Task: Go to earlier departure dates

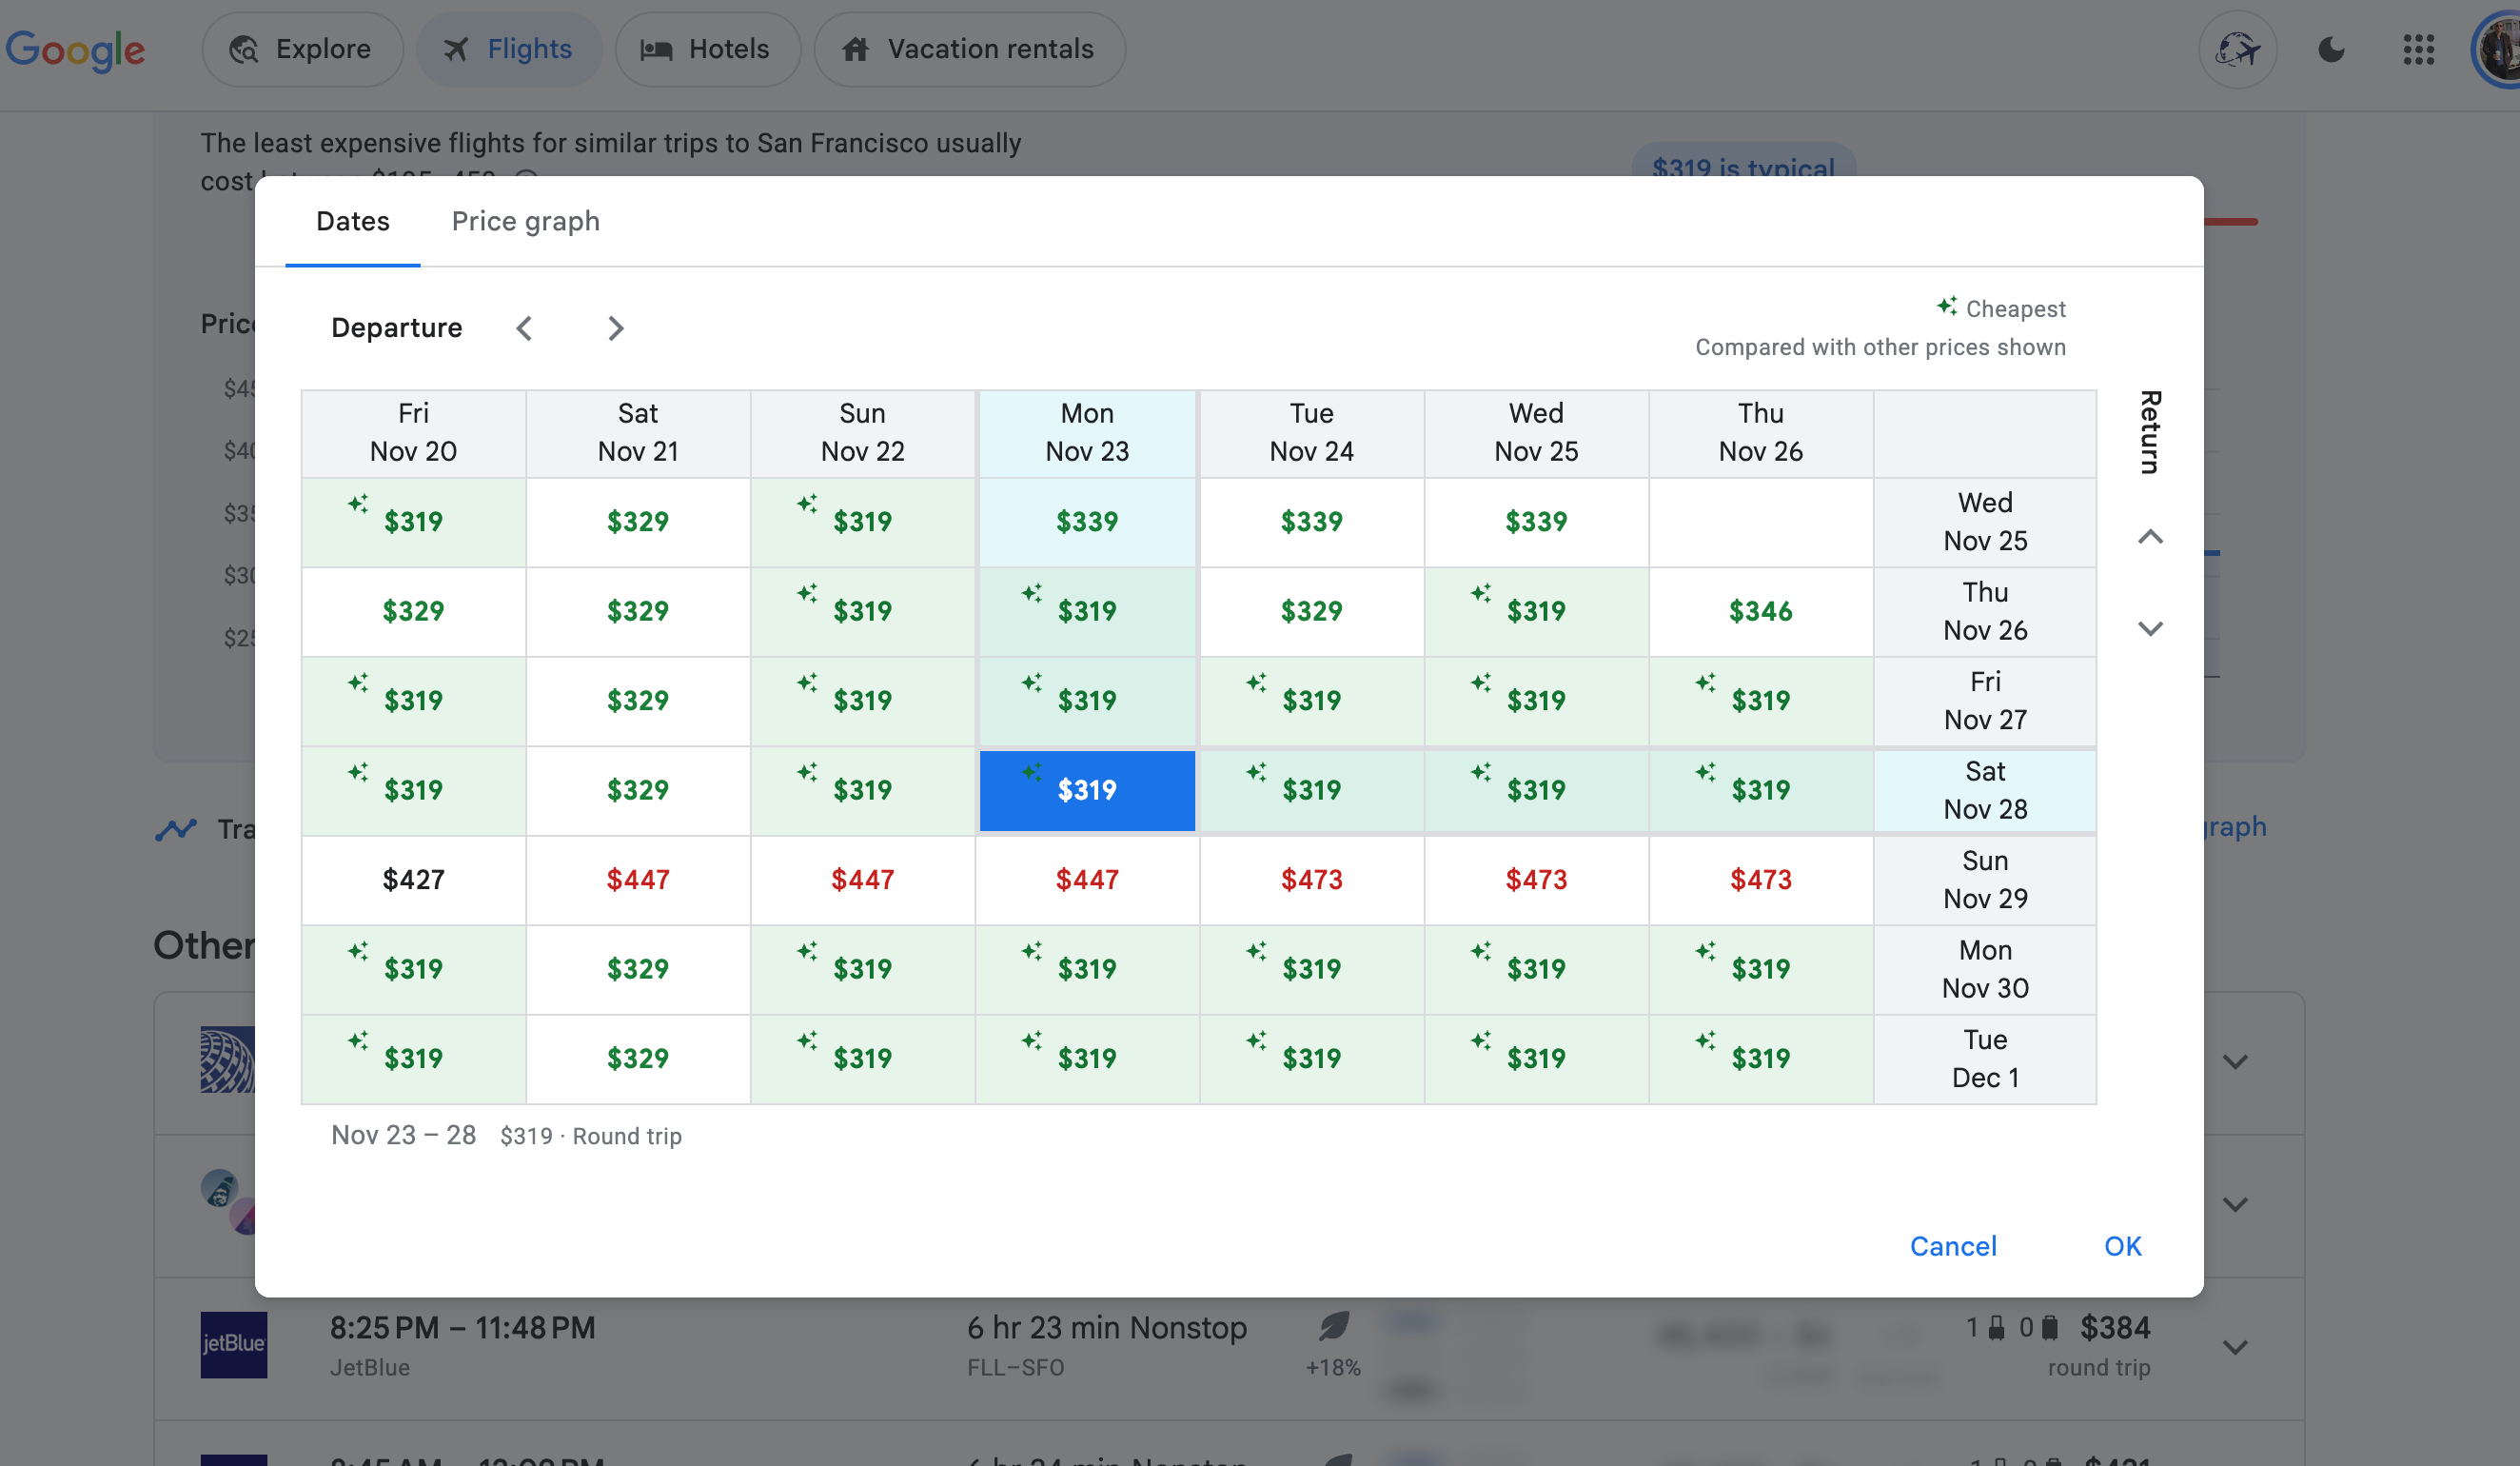Action: [x=524, y=328]
